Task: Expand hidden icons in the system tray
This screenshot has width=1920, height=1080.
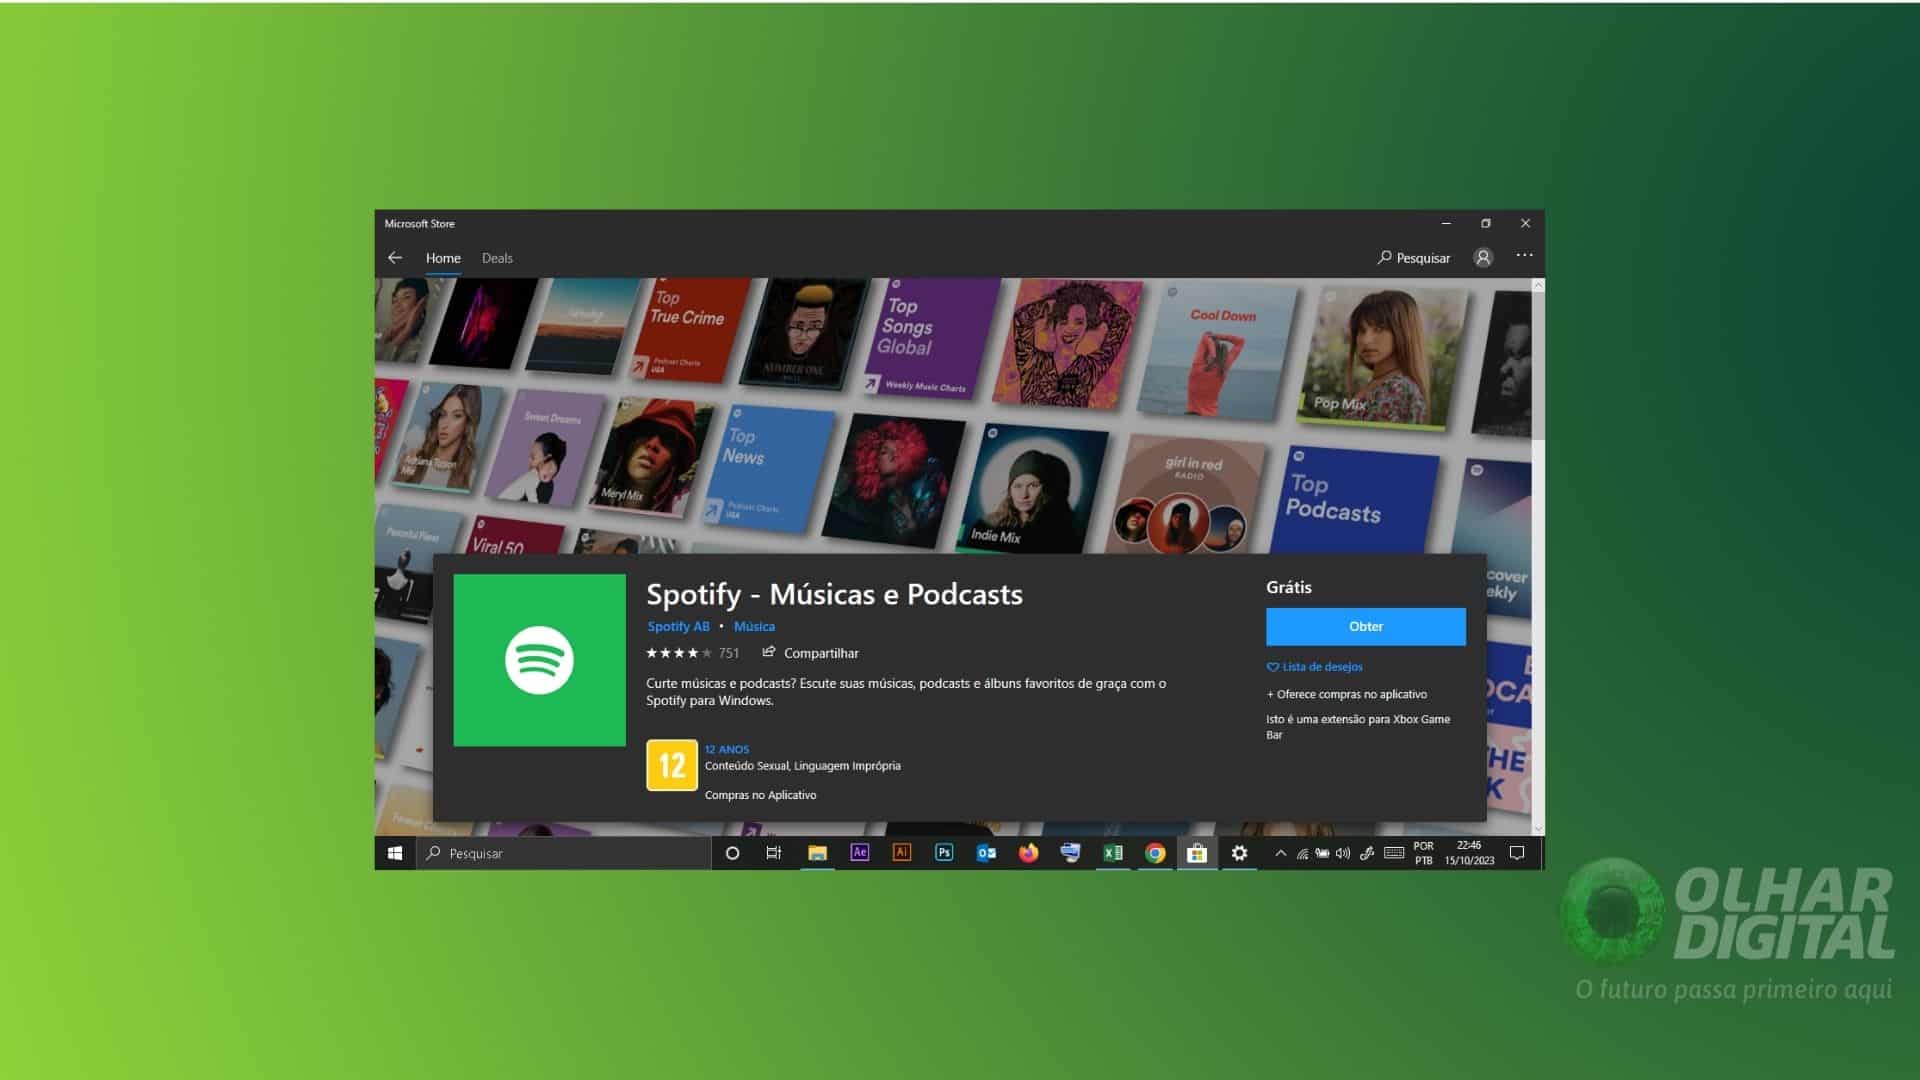Action: pyautogui.click(x=1279, y=853)
